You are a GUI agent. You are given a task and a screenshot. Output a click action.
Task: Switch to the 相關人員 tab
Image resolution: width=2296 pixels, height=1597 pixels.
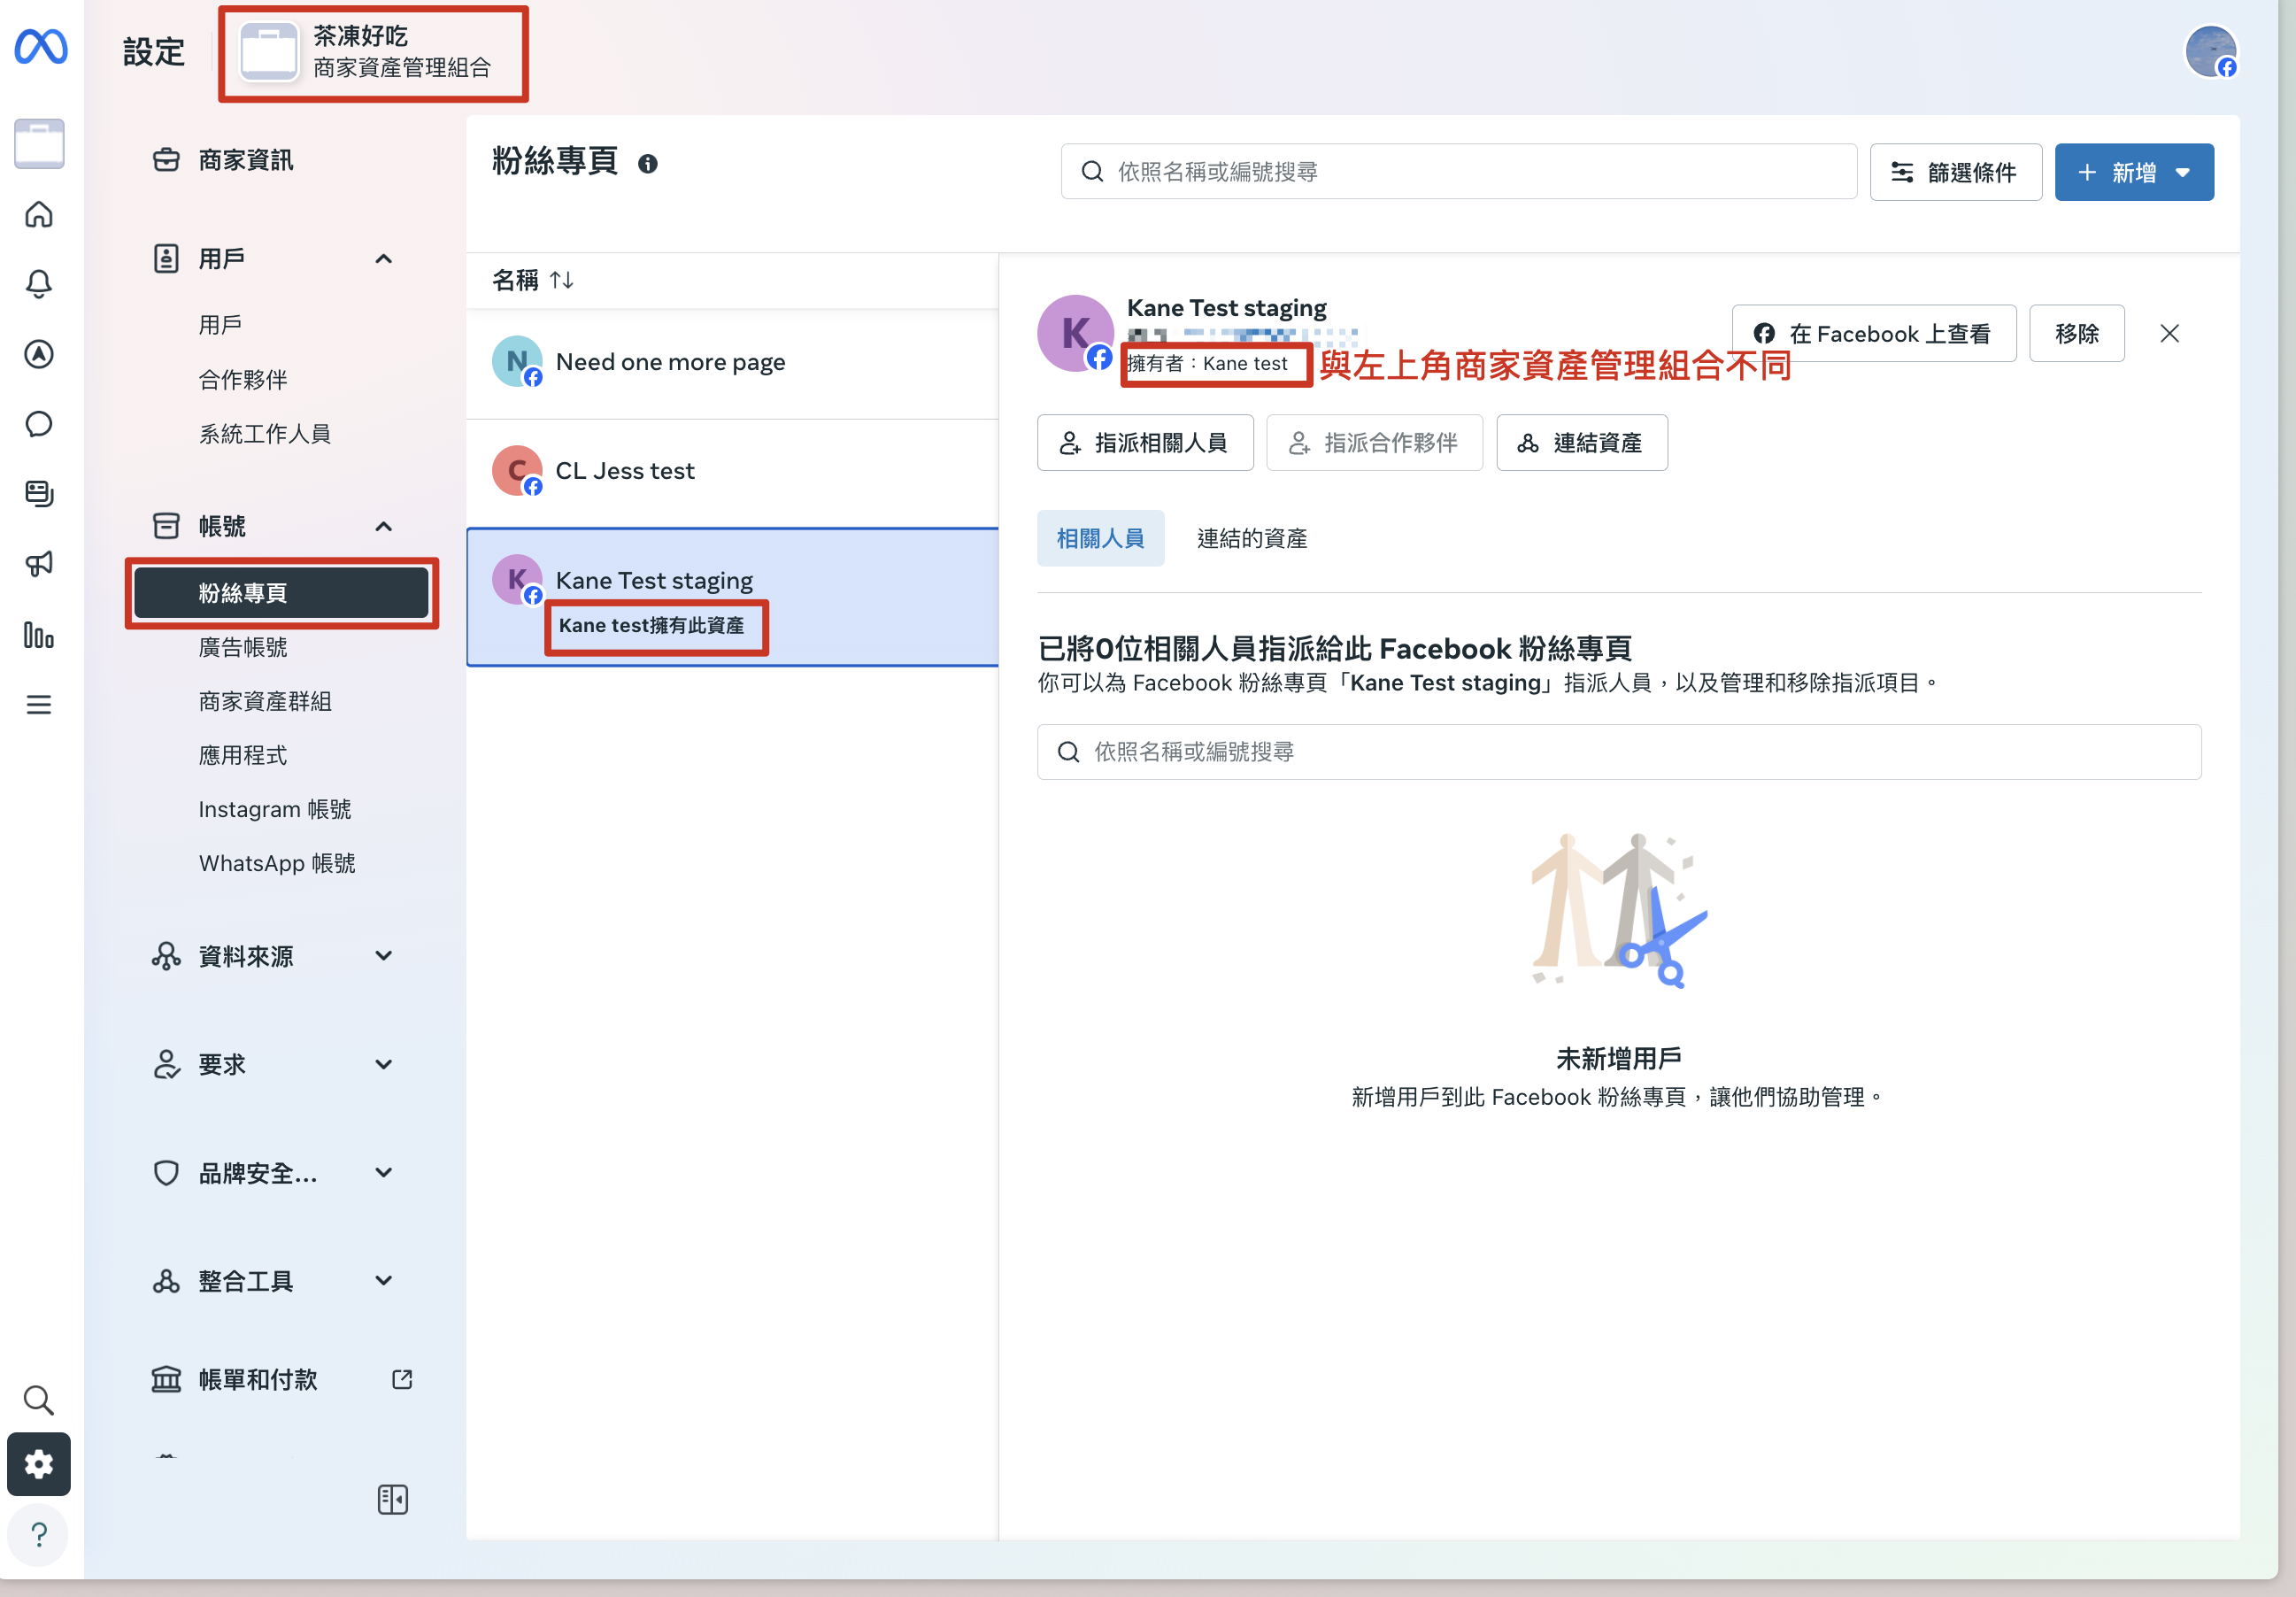point(1100,538)
